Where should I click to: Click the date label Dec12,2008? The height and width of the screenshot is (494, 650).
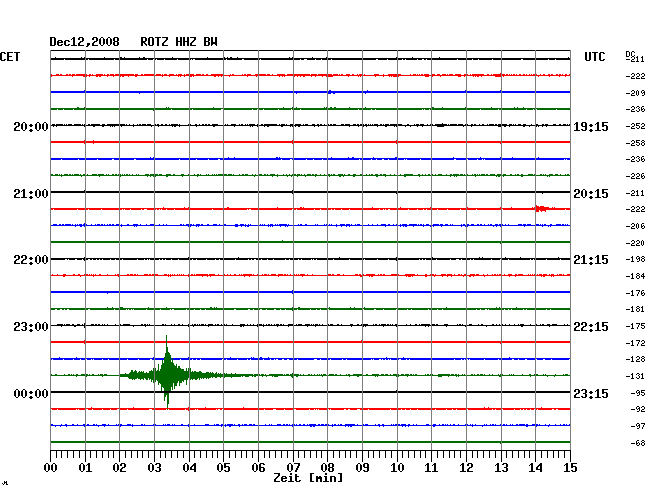(x=84, y=42)
